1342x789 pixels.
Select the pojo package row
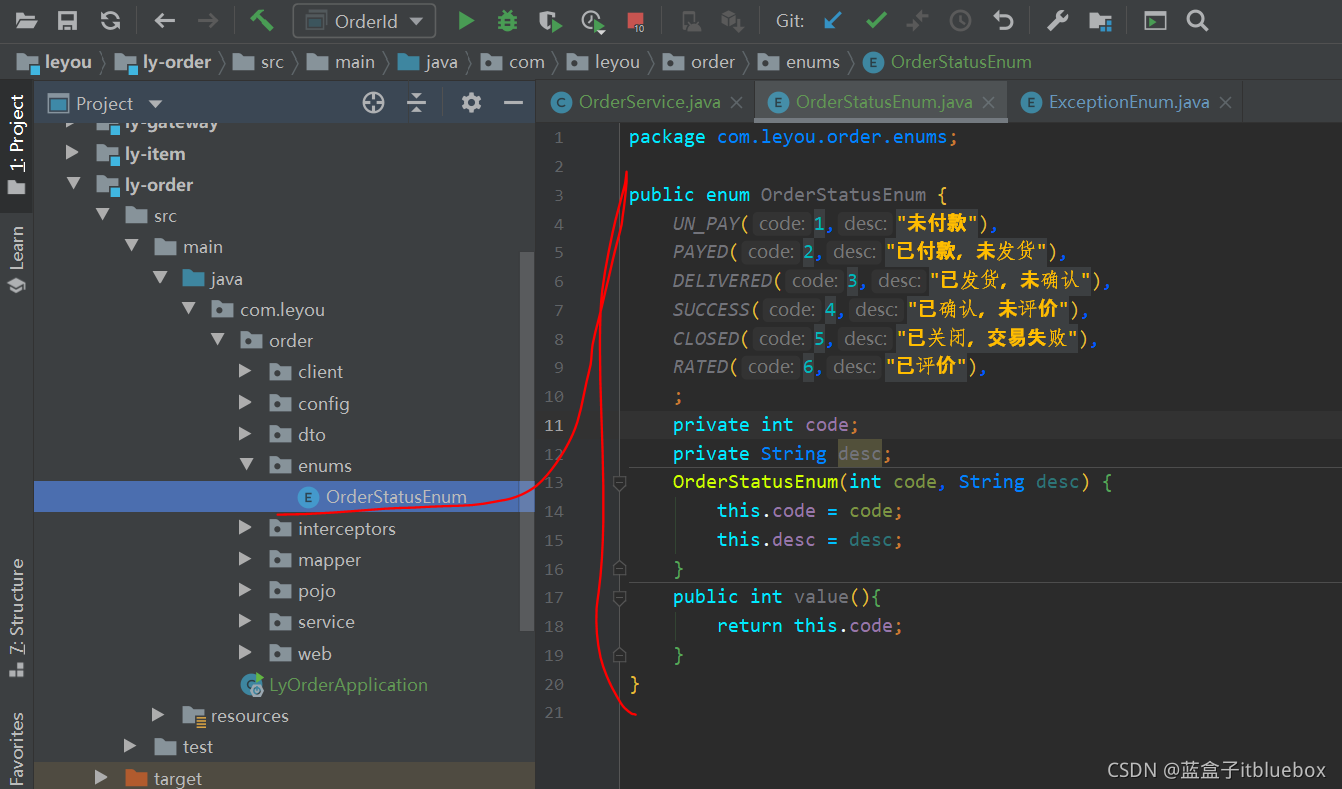pos(284,590)
